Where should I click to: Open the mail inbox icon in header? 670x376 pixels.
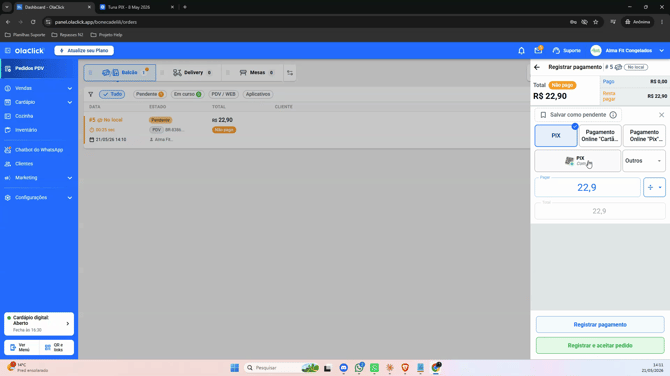point(538,50)
